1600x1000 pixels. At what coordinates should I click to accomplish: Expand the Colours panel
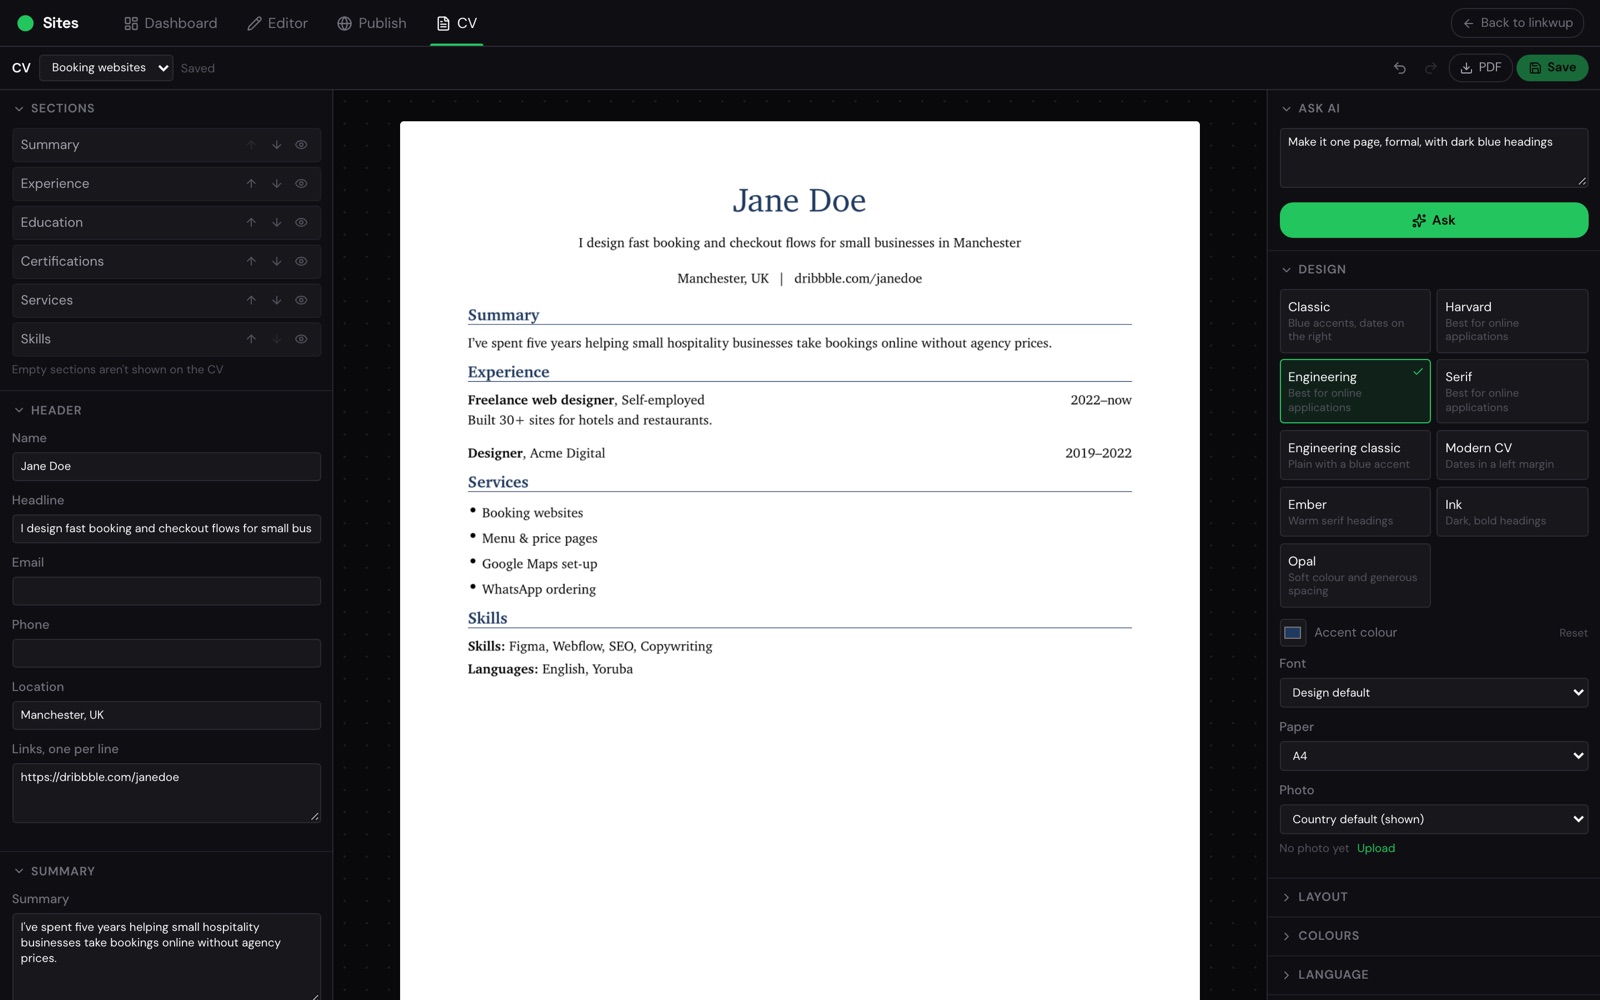pyautogui.click(x=1433, y=936)
